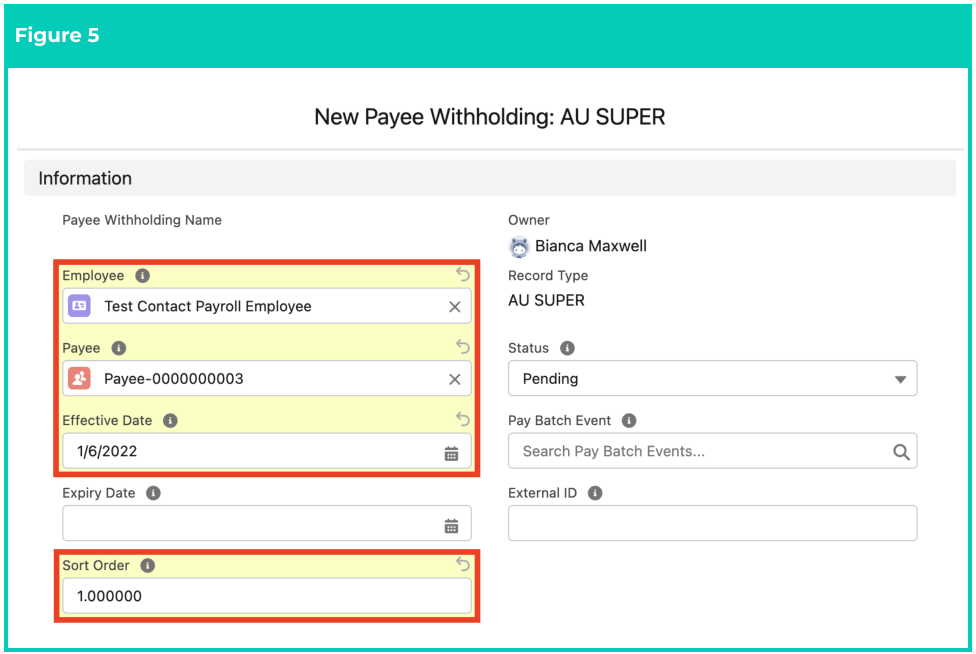This screenshot has width=976, height=654.
Task: Click the Record Type label
Action: (x=548, y=276)
